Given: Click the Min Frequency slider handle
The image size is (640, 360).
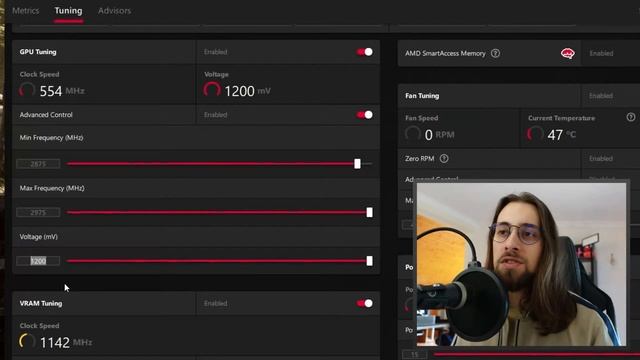Looking at the screenshot, I should (x=357, y=164).
